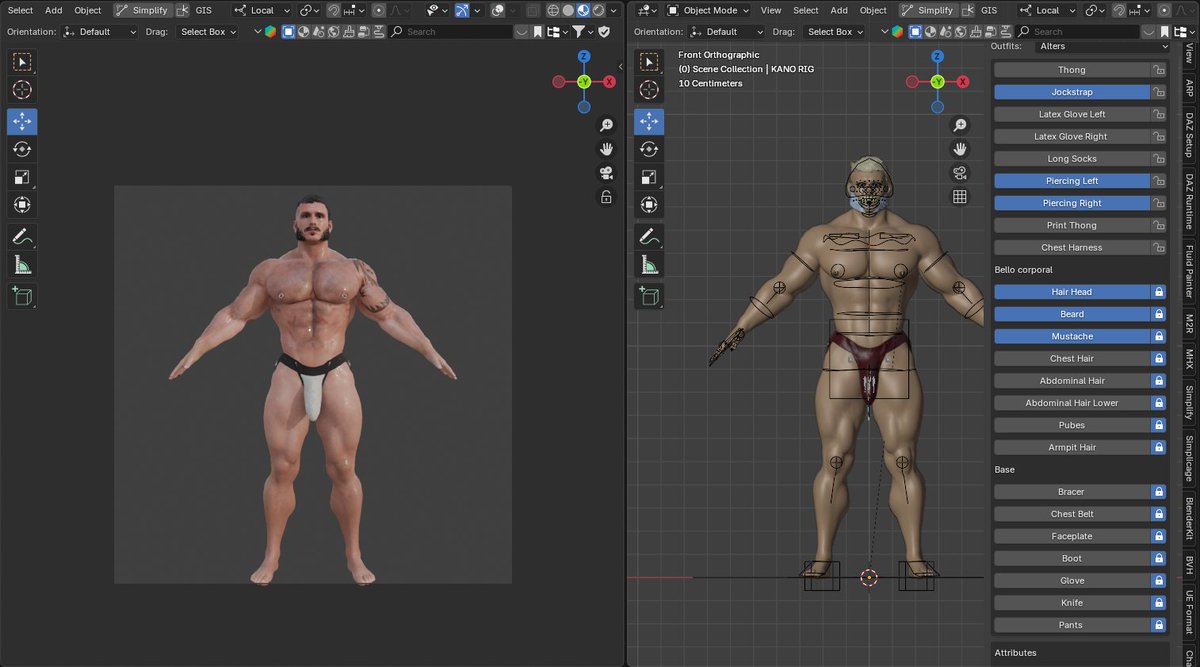Select the Annotate tool in left viewport

click(x=22, y=237)
